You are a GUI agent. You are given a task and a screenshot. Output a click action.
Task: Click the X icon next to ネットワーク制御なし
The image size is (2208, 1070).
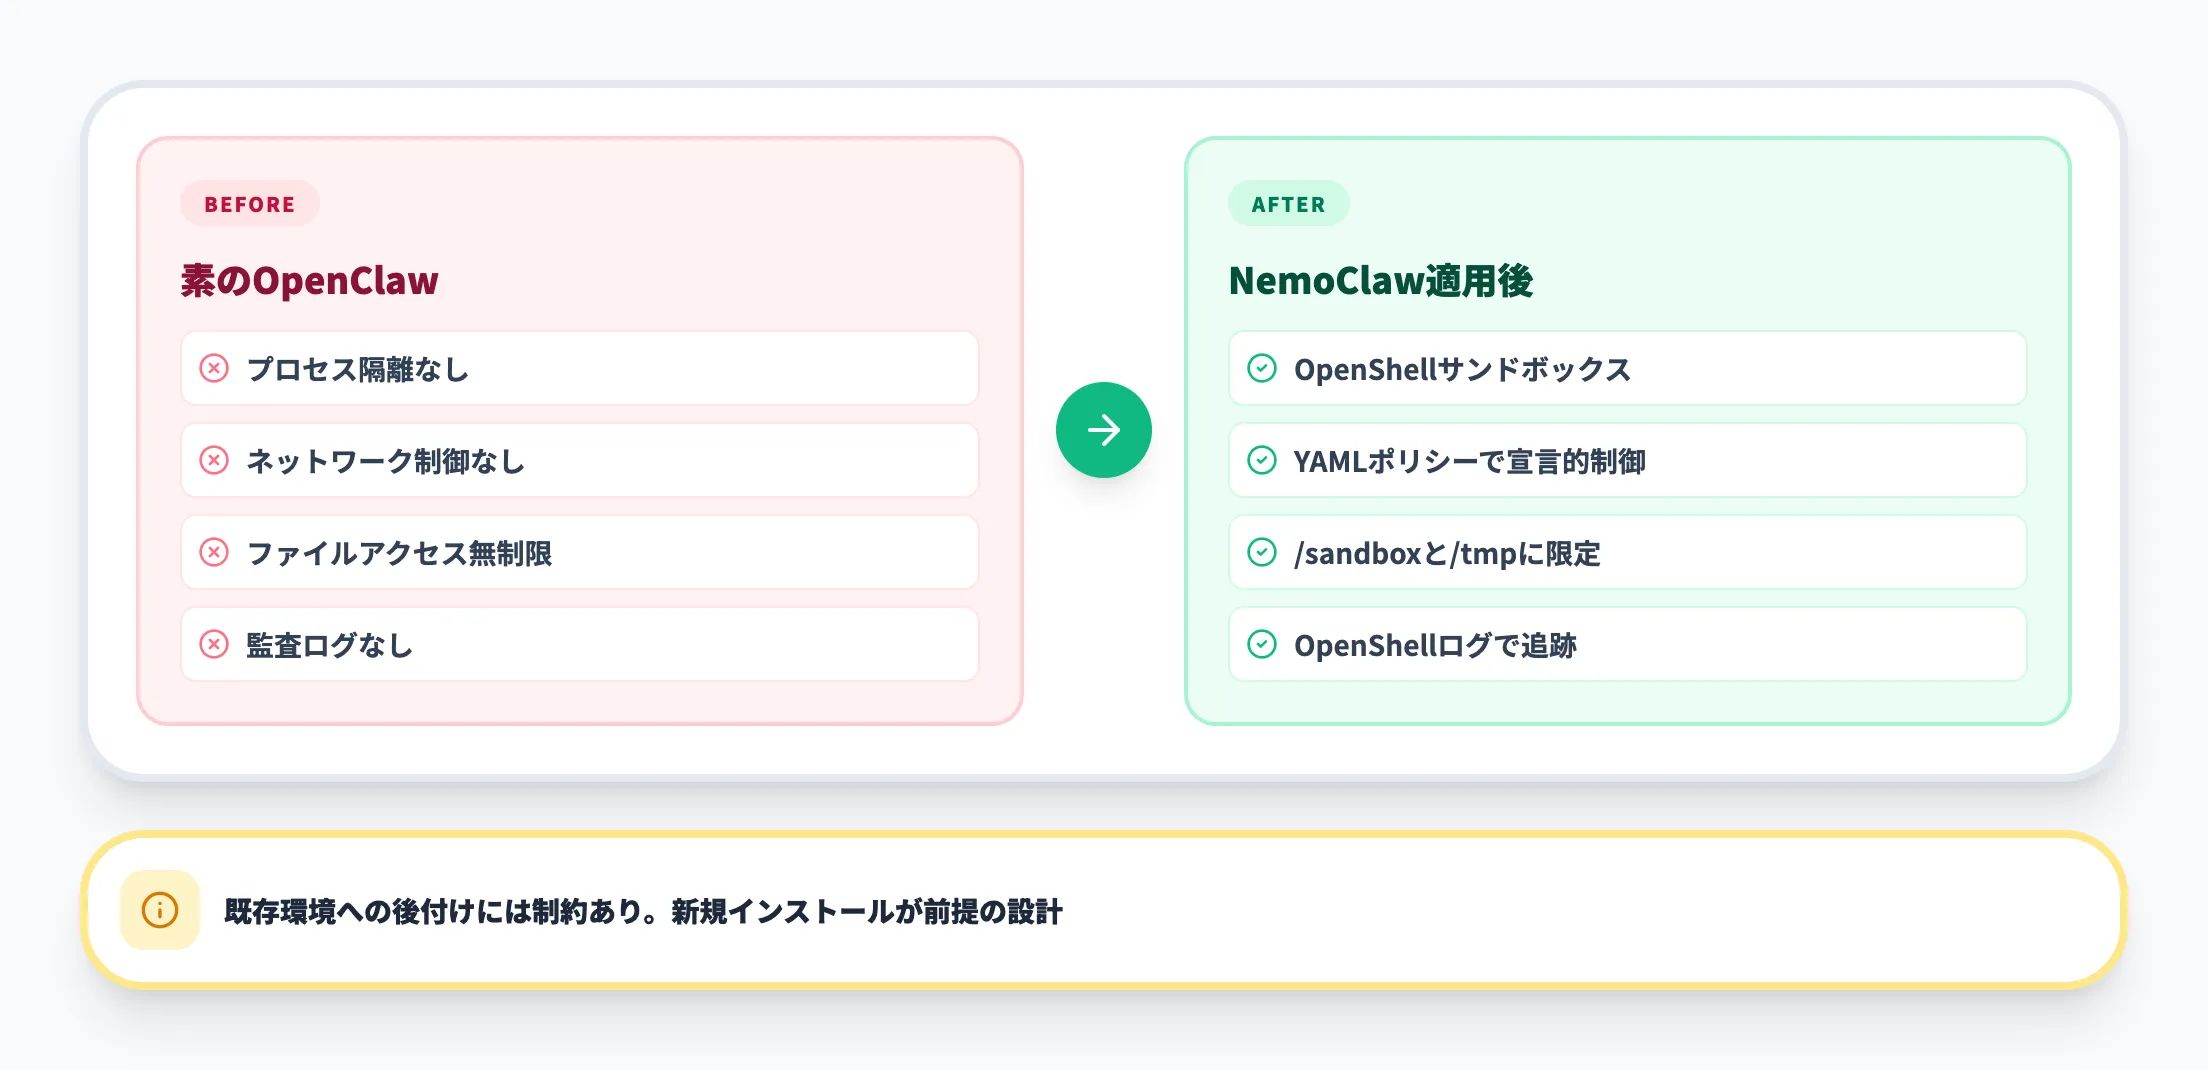214,460
